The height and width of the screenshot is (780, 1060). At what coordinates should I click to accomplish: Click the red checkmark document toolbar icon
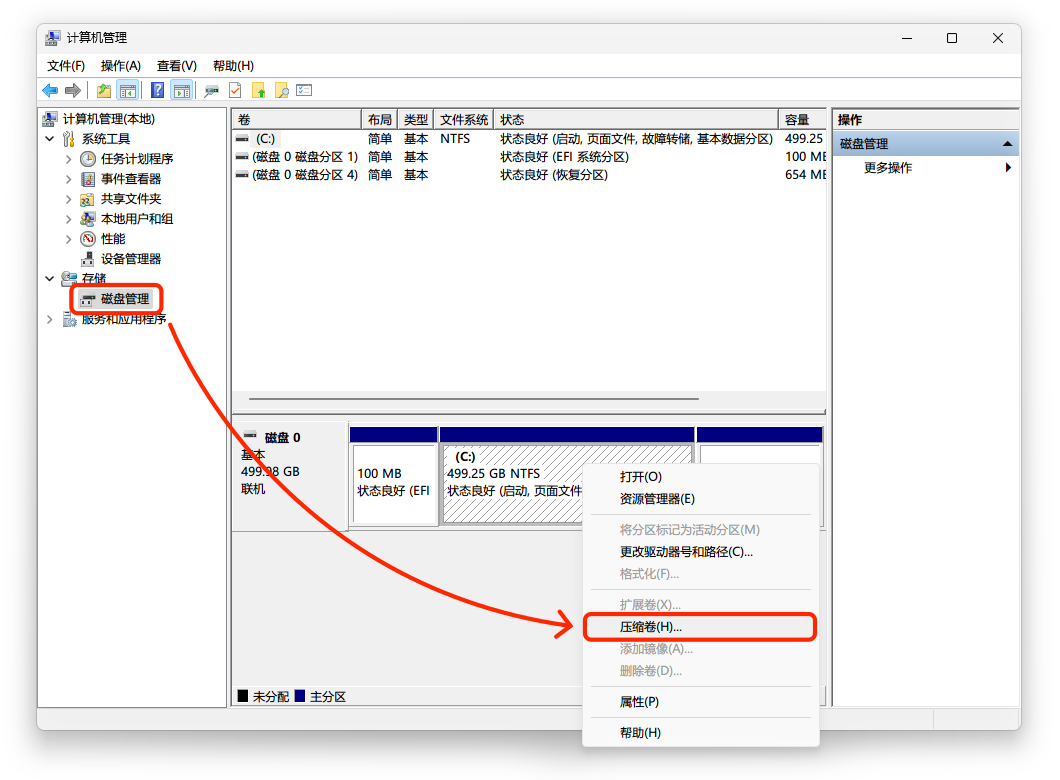tap(235, 91)
